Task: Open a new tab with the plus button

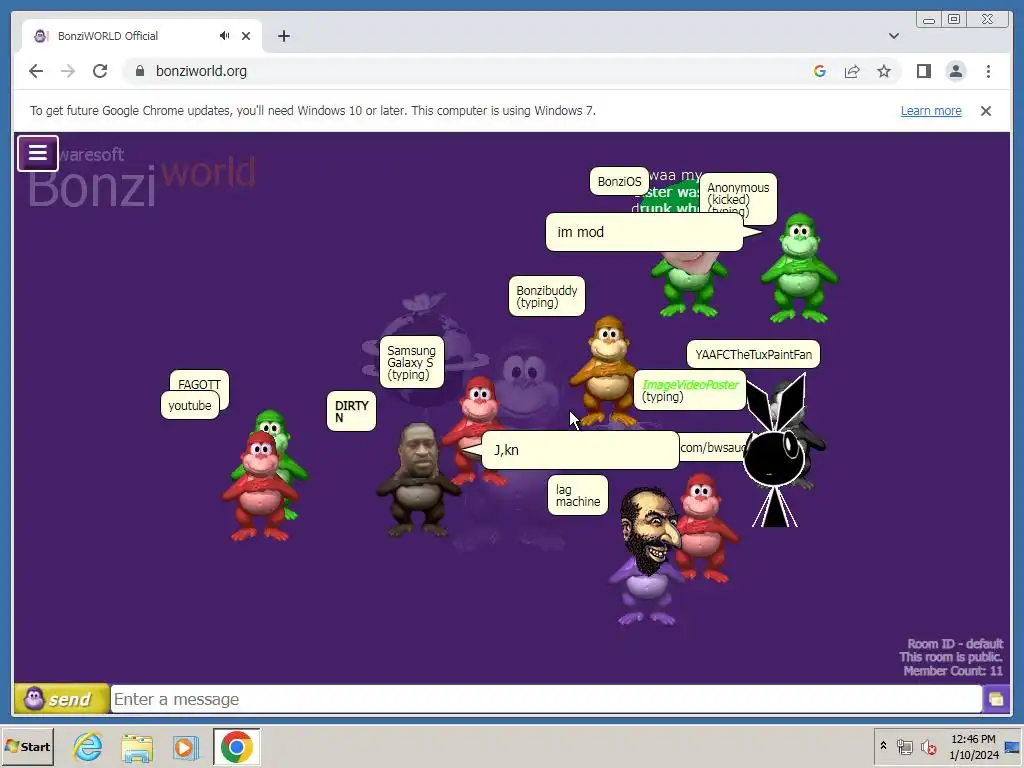Action: pos(283,36)
